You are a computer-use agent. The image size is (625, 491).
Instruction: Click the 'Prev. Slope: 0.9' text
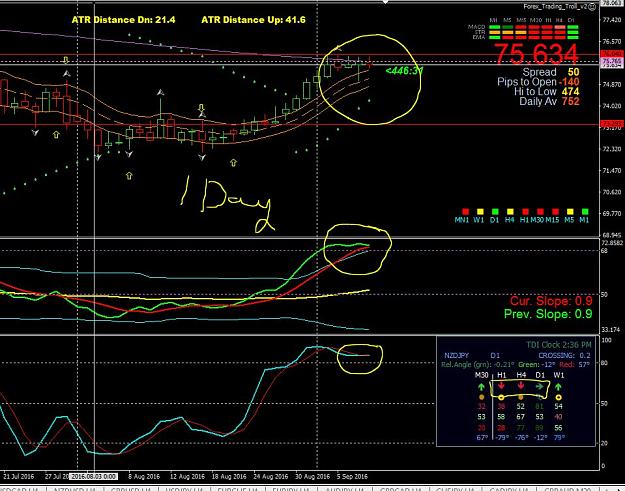(x=548, y=314)
